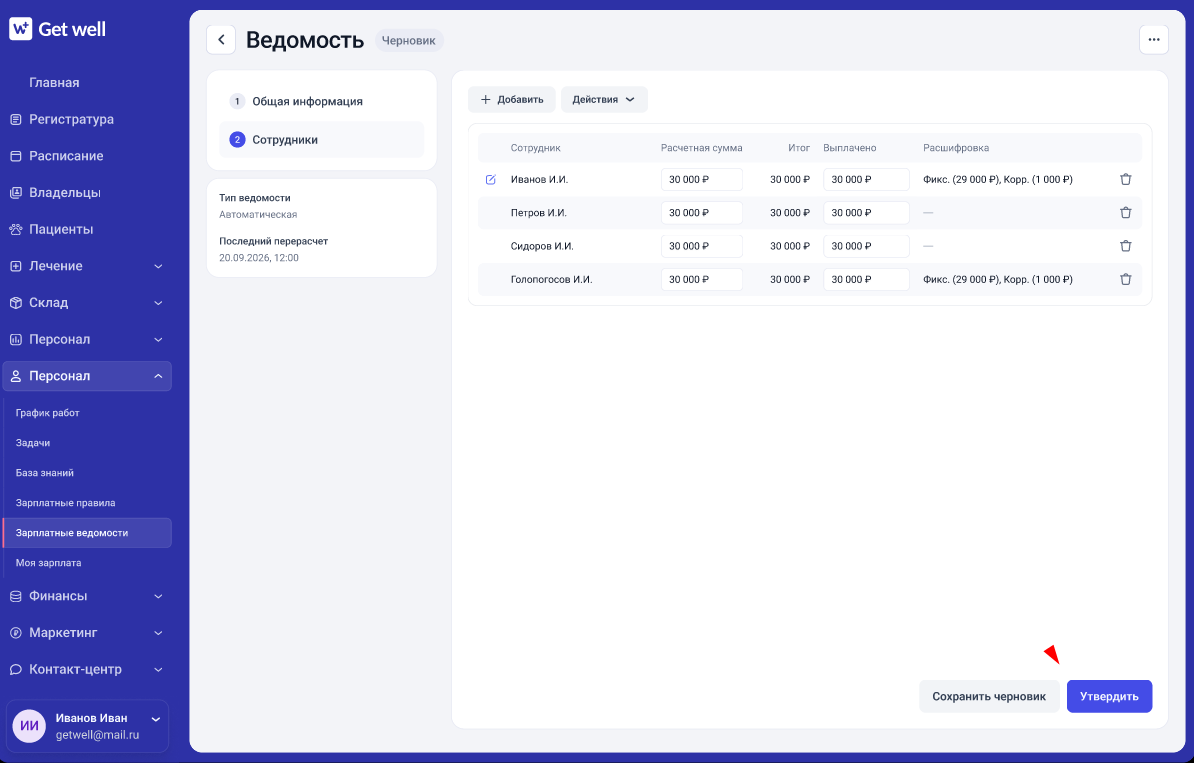Click the Сохранить черновик button
The width and height of the screenshot is (1194, 763).
(988, 697)
